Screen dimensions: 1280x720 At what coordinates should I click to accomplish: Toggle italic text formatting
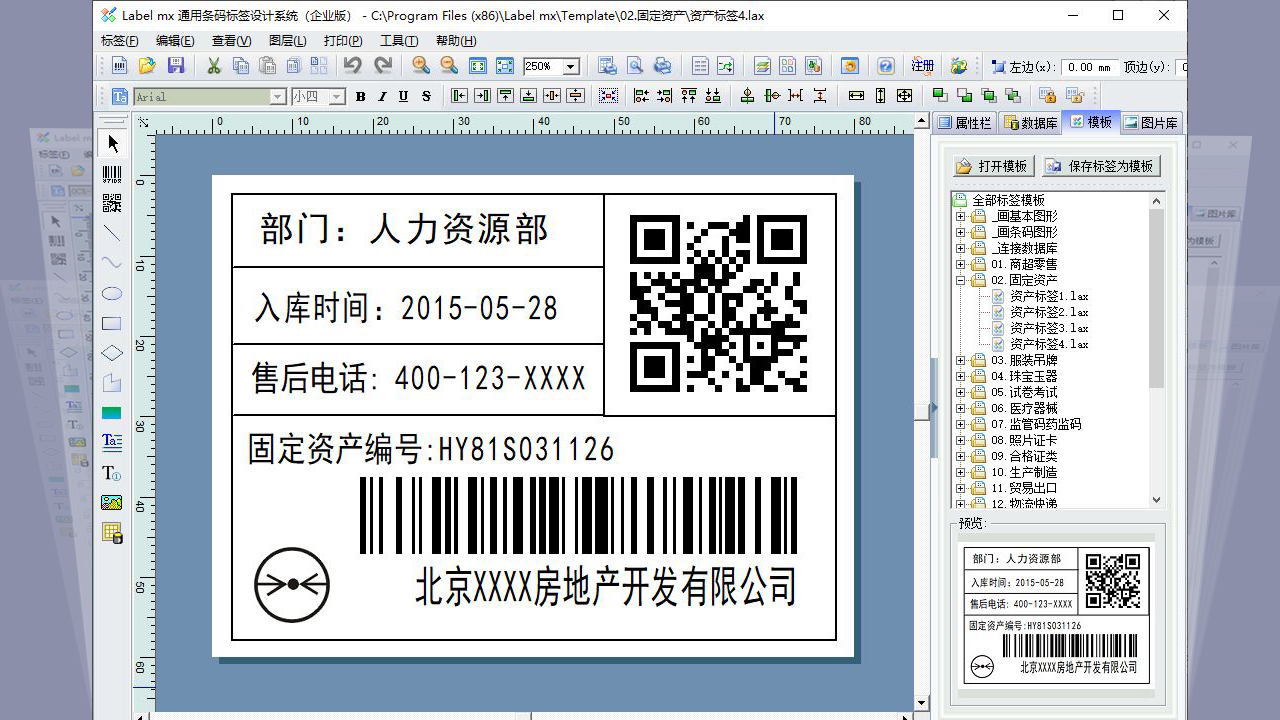(x=382, y=96)
